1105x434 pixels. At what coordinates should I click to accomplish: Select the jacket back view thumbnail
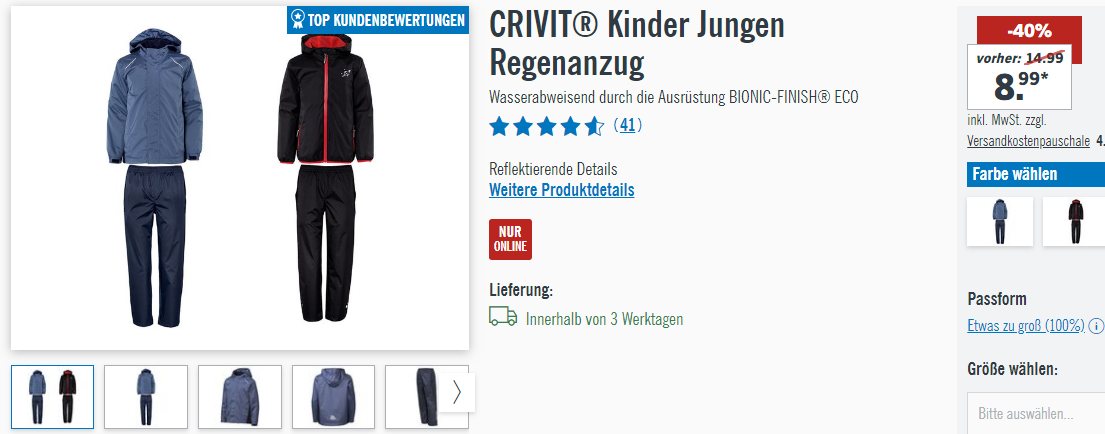click(x=333, y=397)
